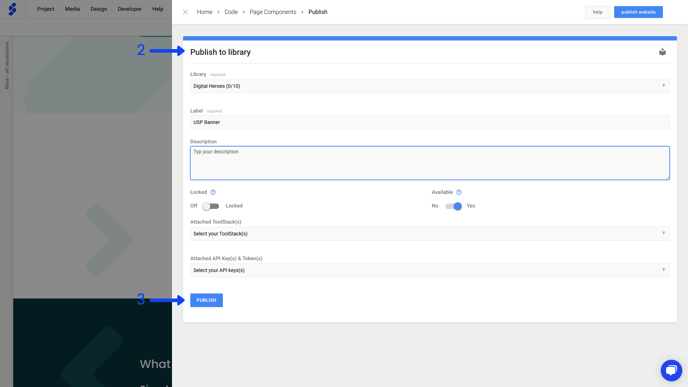Open the Attached API Key(s) dropdown
Image resolution: width=688 pixels, height=387 pixels.
click(430, 270)
